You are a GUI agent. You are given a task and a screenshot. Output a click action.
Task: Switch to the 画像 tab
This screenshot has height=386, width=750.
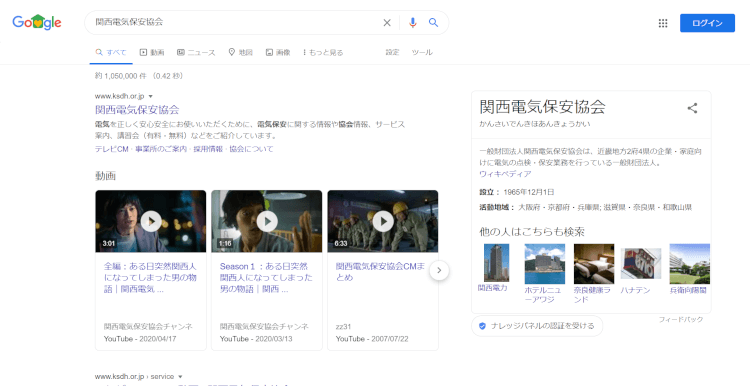pyautogui.click(x=278, y=52)
